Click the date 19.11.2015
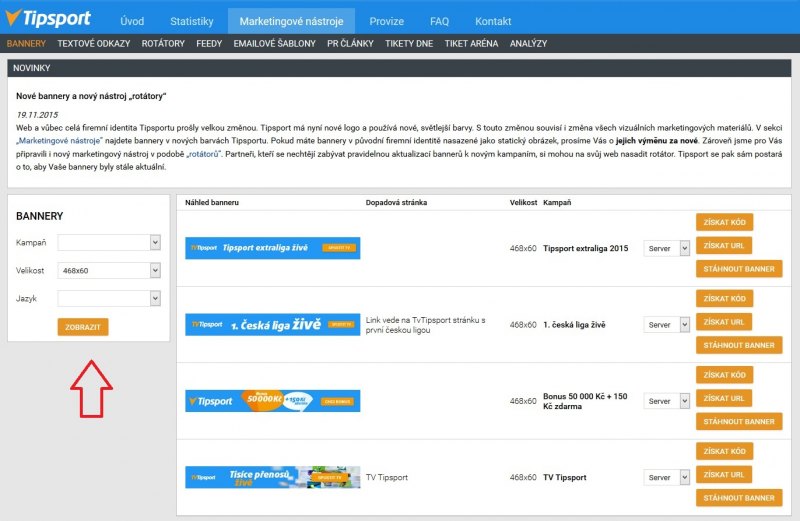Image resolution: width=800 pixels, height=521 pixels. 37,115
